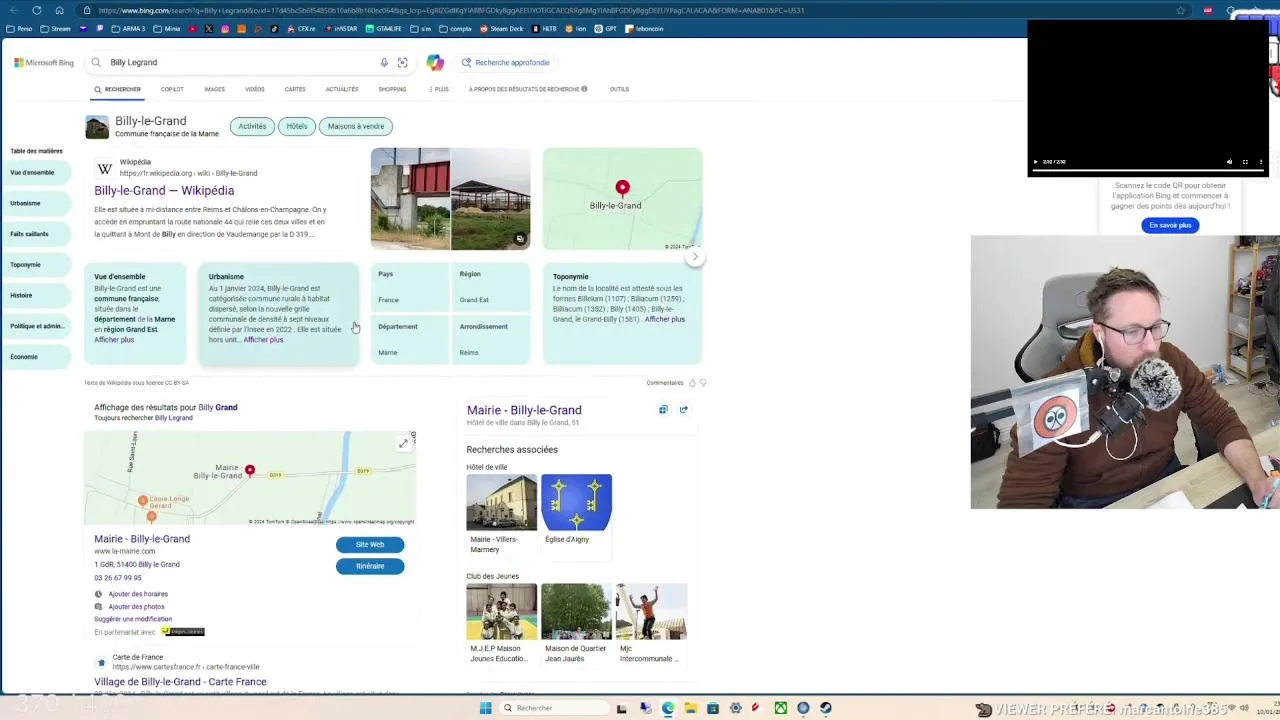Open Microsoft Edge from the taskbar

coord(668,708)
